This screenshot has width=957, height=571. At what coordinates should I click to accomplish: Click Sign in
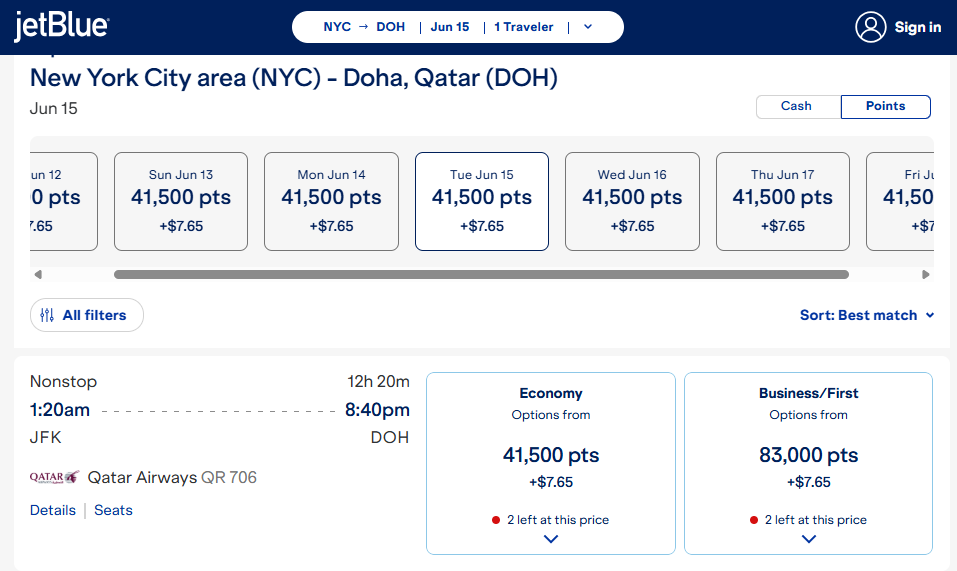[917, 27]
